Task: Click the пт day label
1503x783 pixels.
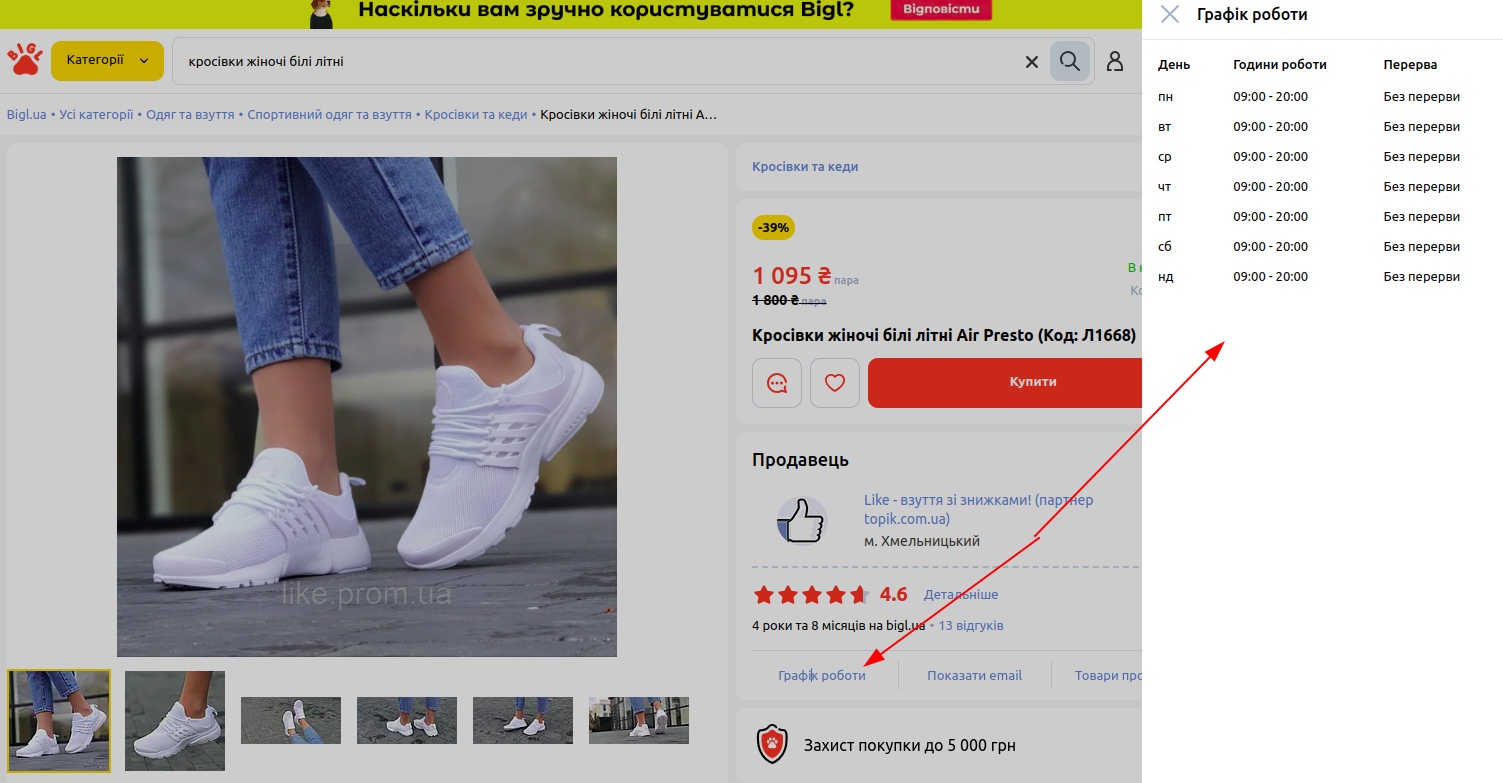Action: point(1165,217)
